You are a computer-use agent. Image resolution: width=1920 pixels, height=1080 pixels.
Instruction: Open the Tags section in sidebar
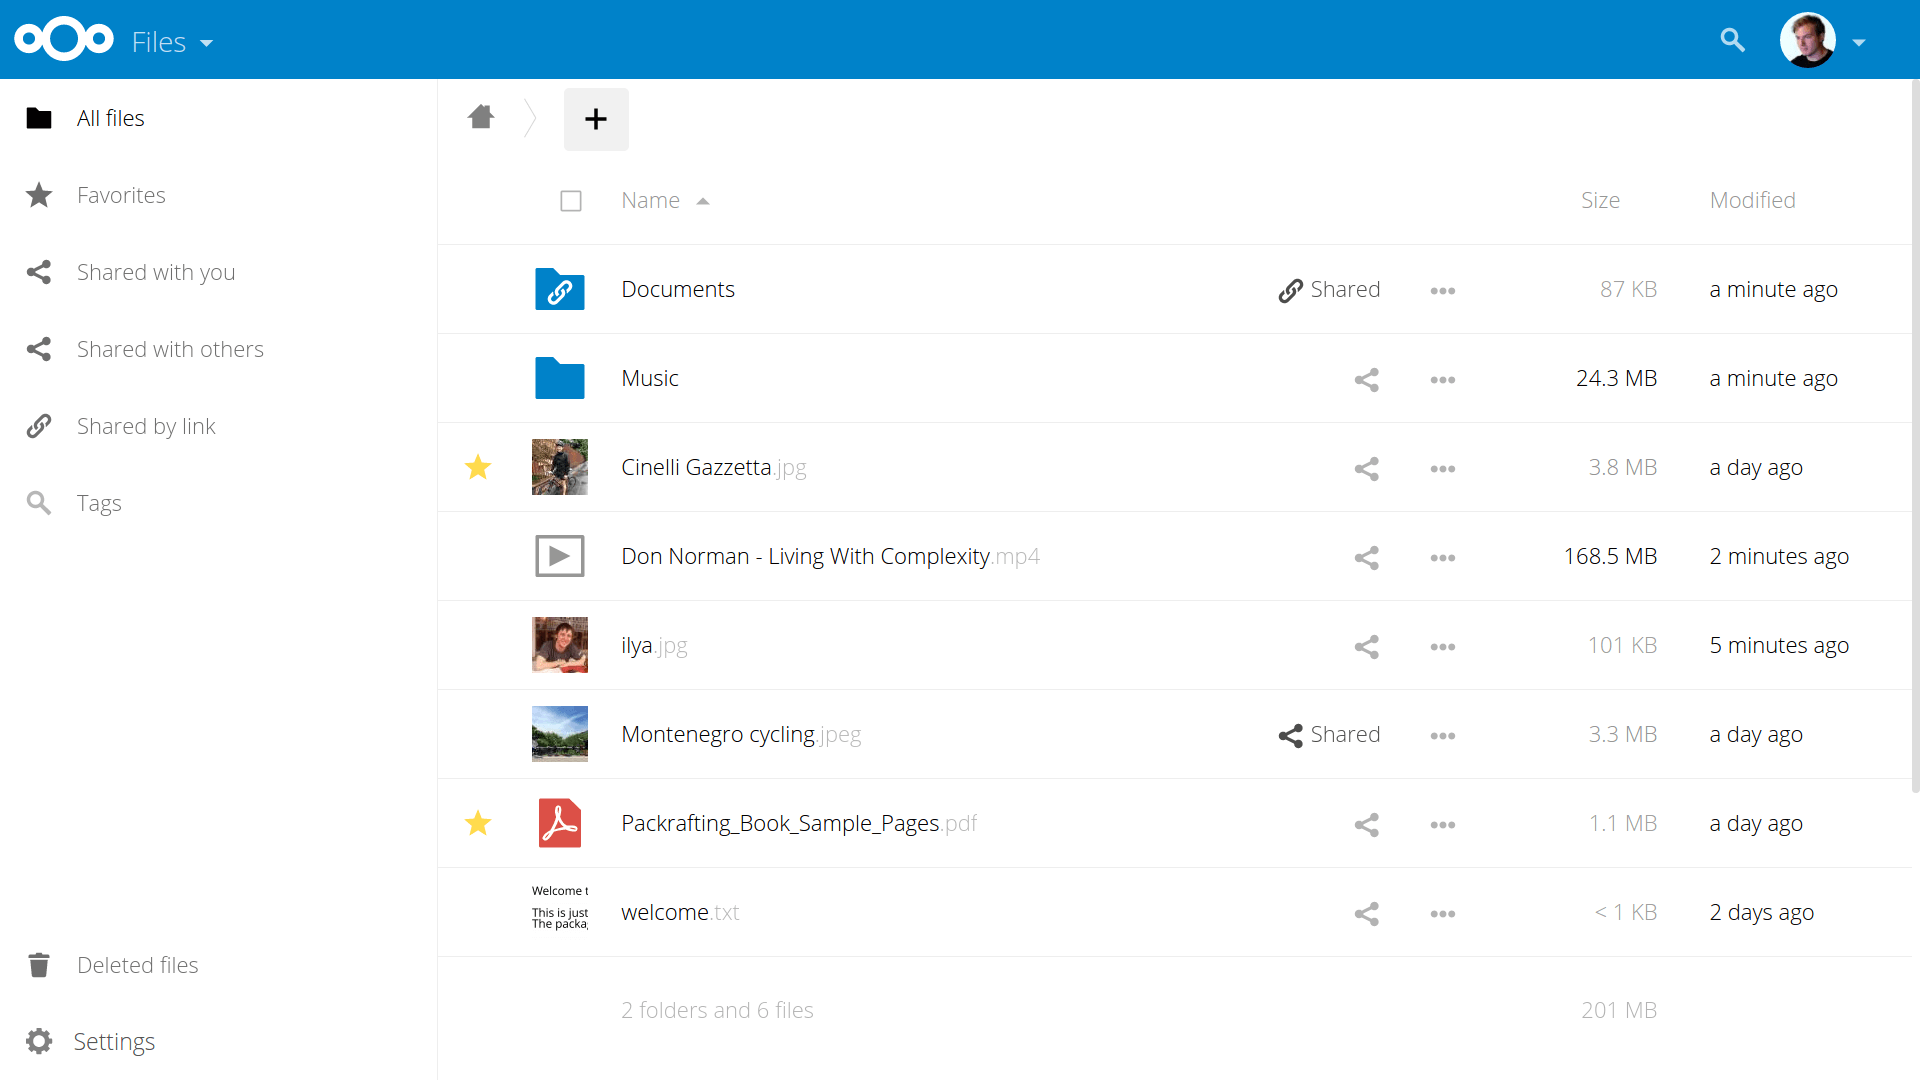[99, 502]
